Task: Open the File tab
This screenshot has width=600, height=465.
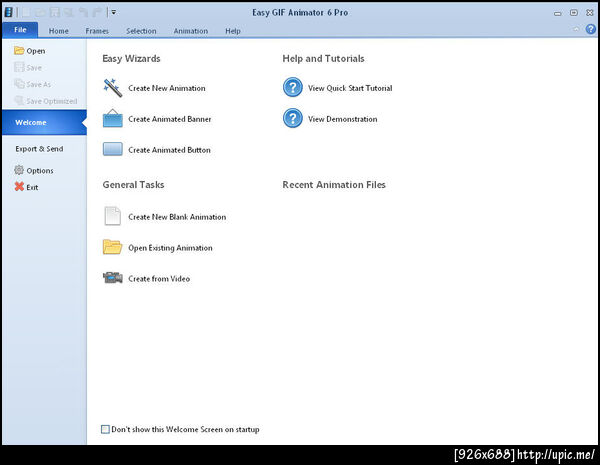Action: tap(20, 30)
